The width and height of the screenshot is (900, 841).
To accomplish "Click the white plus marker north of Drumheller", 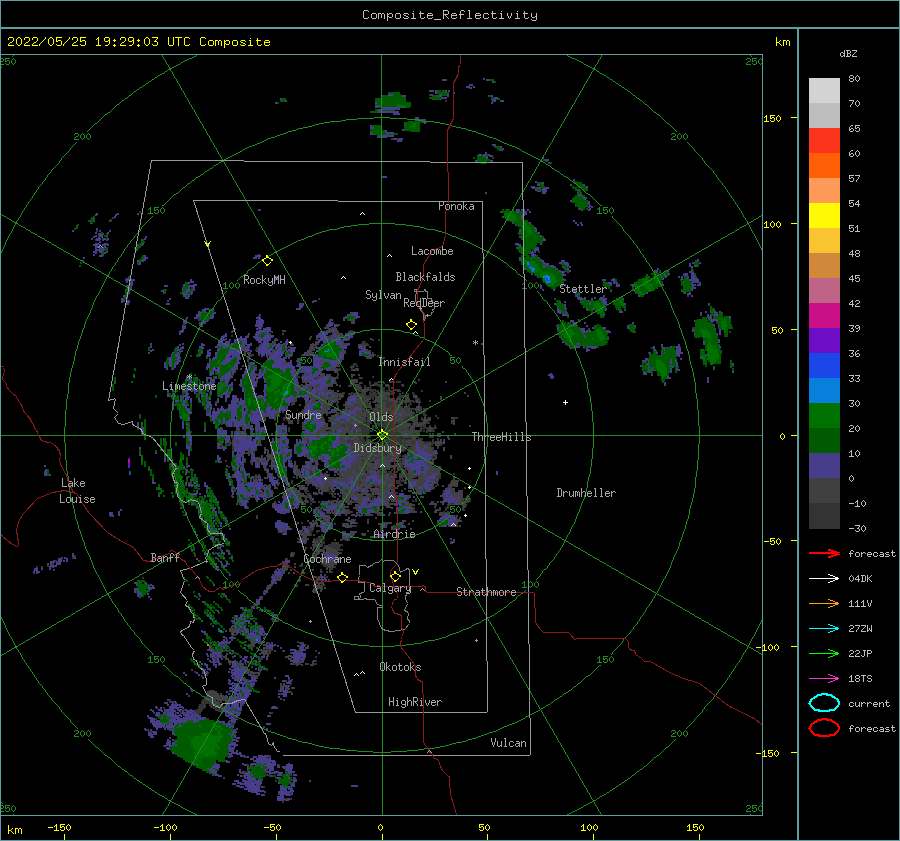I will pyautogui.click(x=565, y=402).
